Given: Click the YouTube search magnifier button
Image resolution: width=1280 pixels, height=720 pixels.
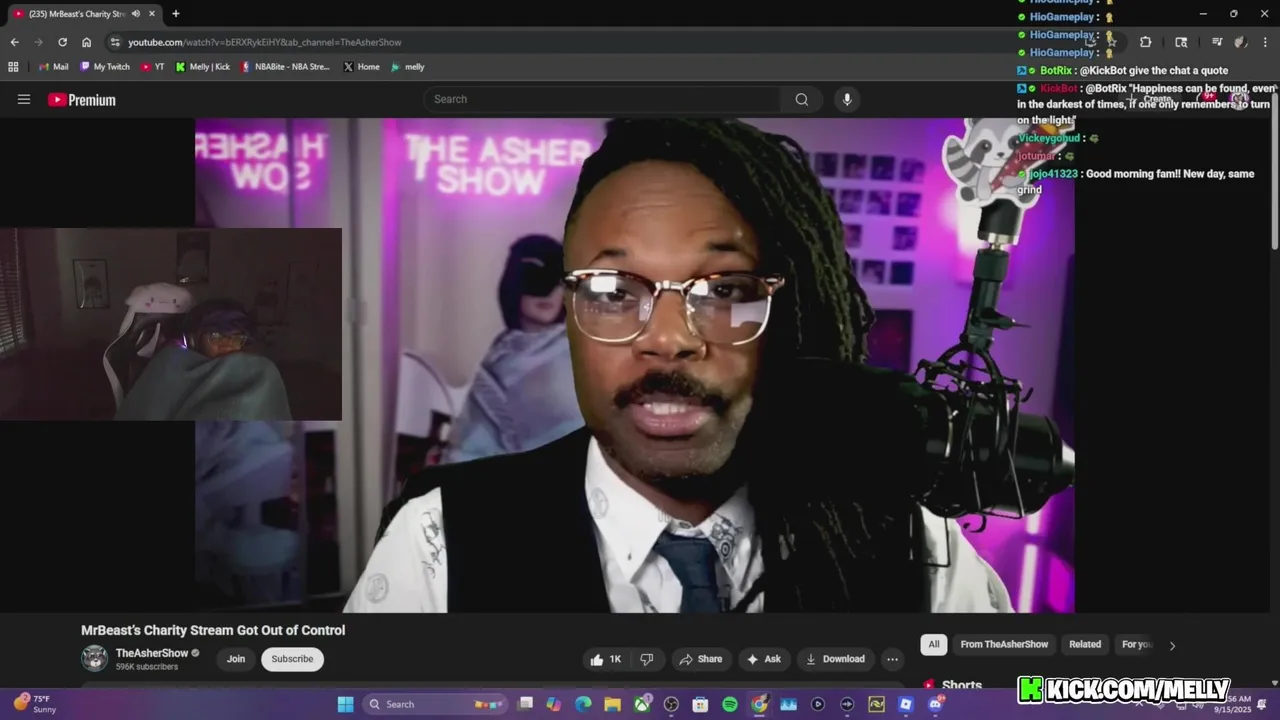Looking at the screenshot, I should (x=801, y=99).
